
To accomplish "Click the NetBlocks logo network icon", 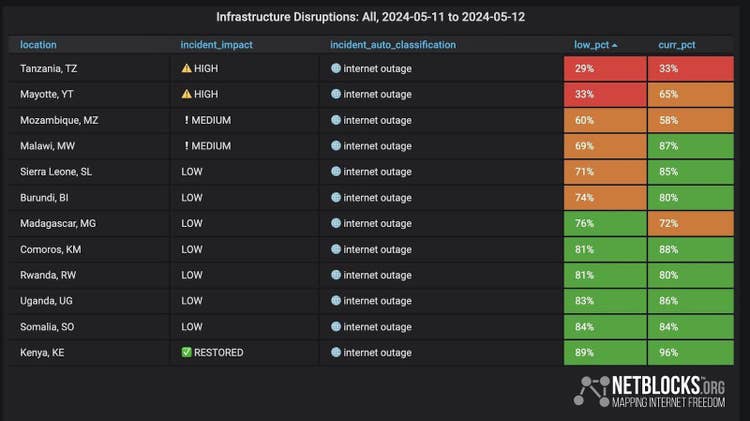I will (x=591, y=390).
